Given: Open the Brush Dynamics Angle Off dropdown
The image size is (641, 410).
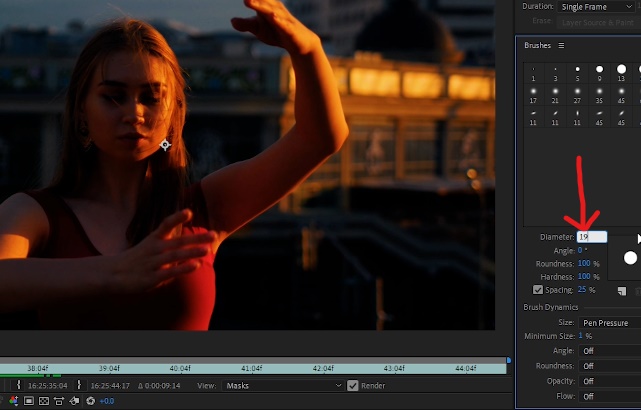Looking at the screenshot, I should (610, 351).
